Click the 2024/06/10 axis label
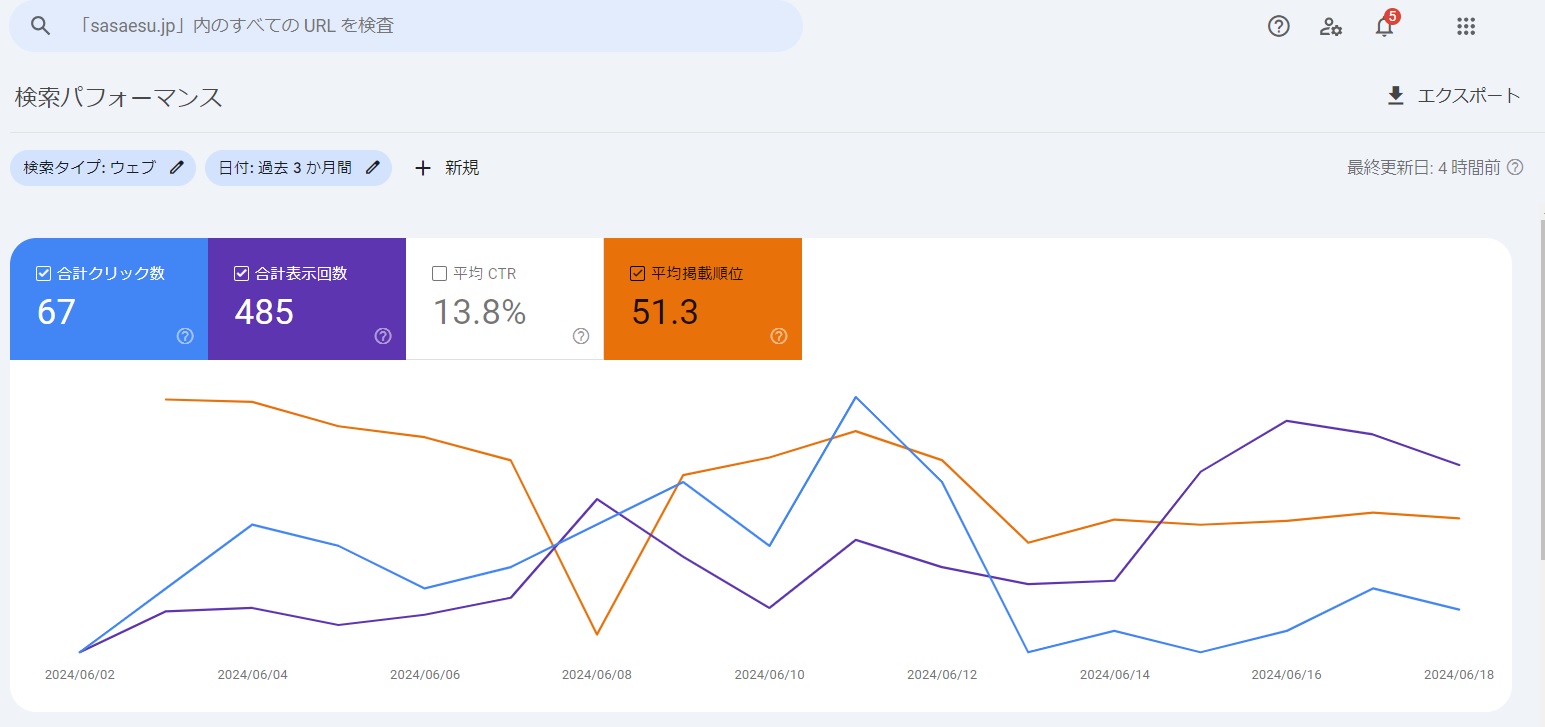This screenshot has height=727, width=1545. [x=770, y=675]
